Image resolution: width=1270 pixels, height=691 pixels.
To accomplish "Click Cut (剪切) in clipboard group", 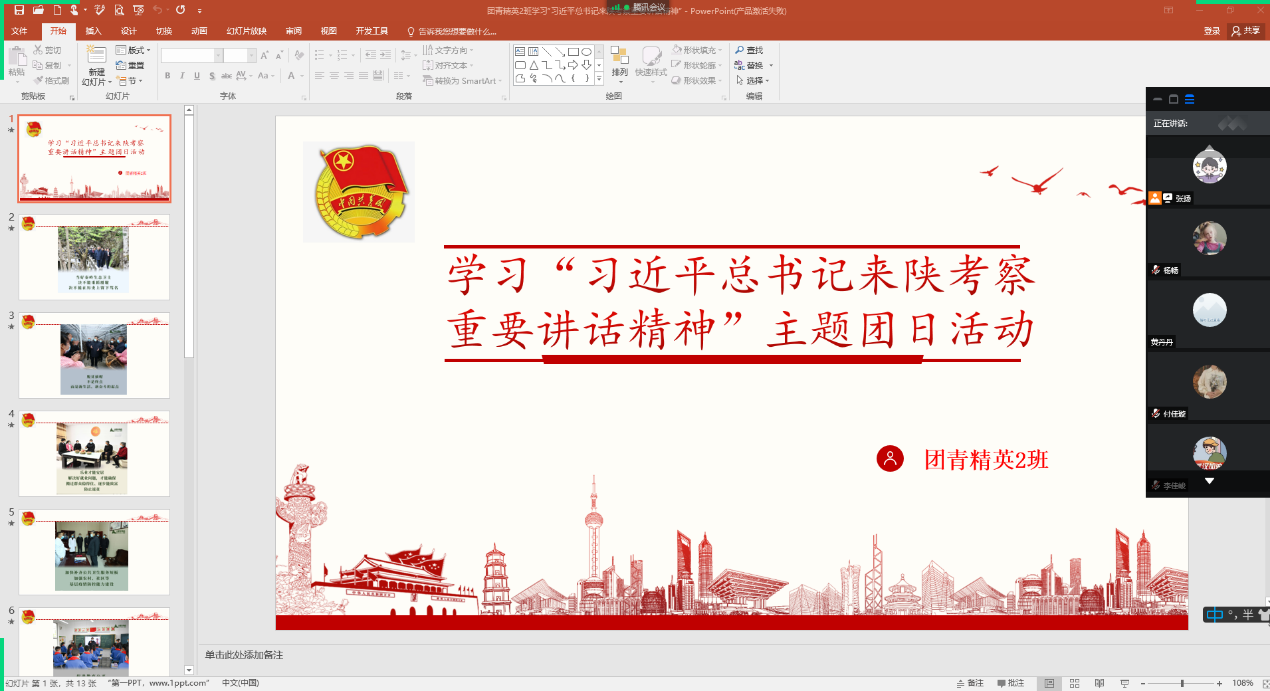I will (47, 49).
